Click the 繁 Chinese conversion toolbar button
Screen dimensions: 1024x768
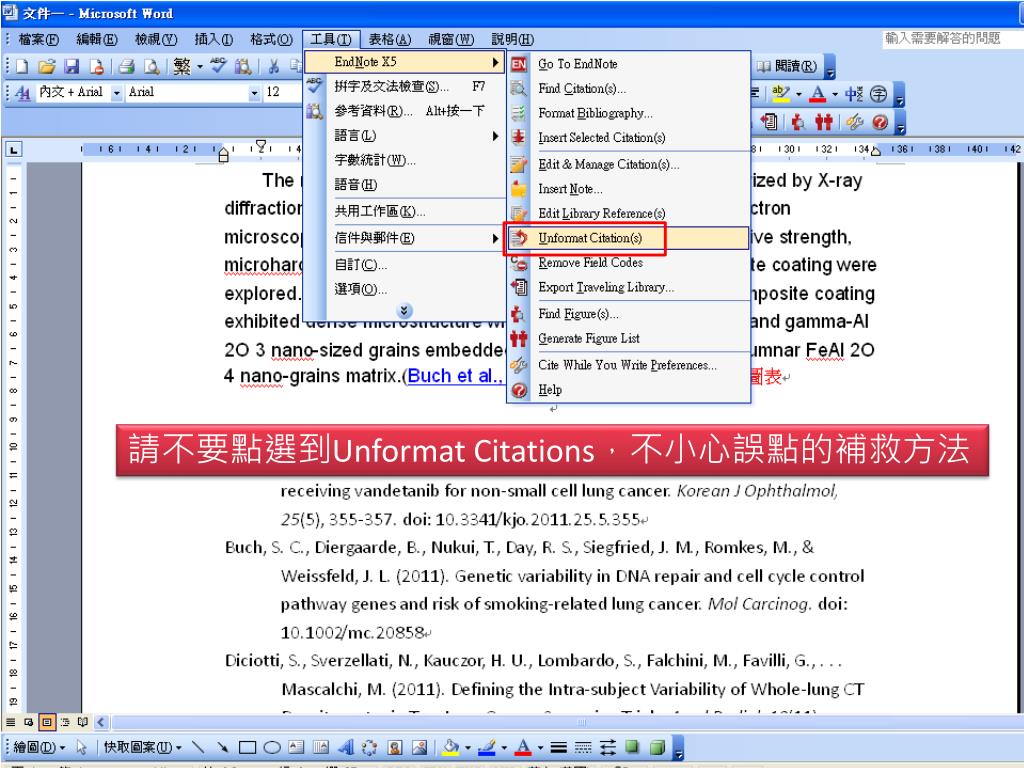point(182,66)
